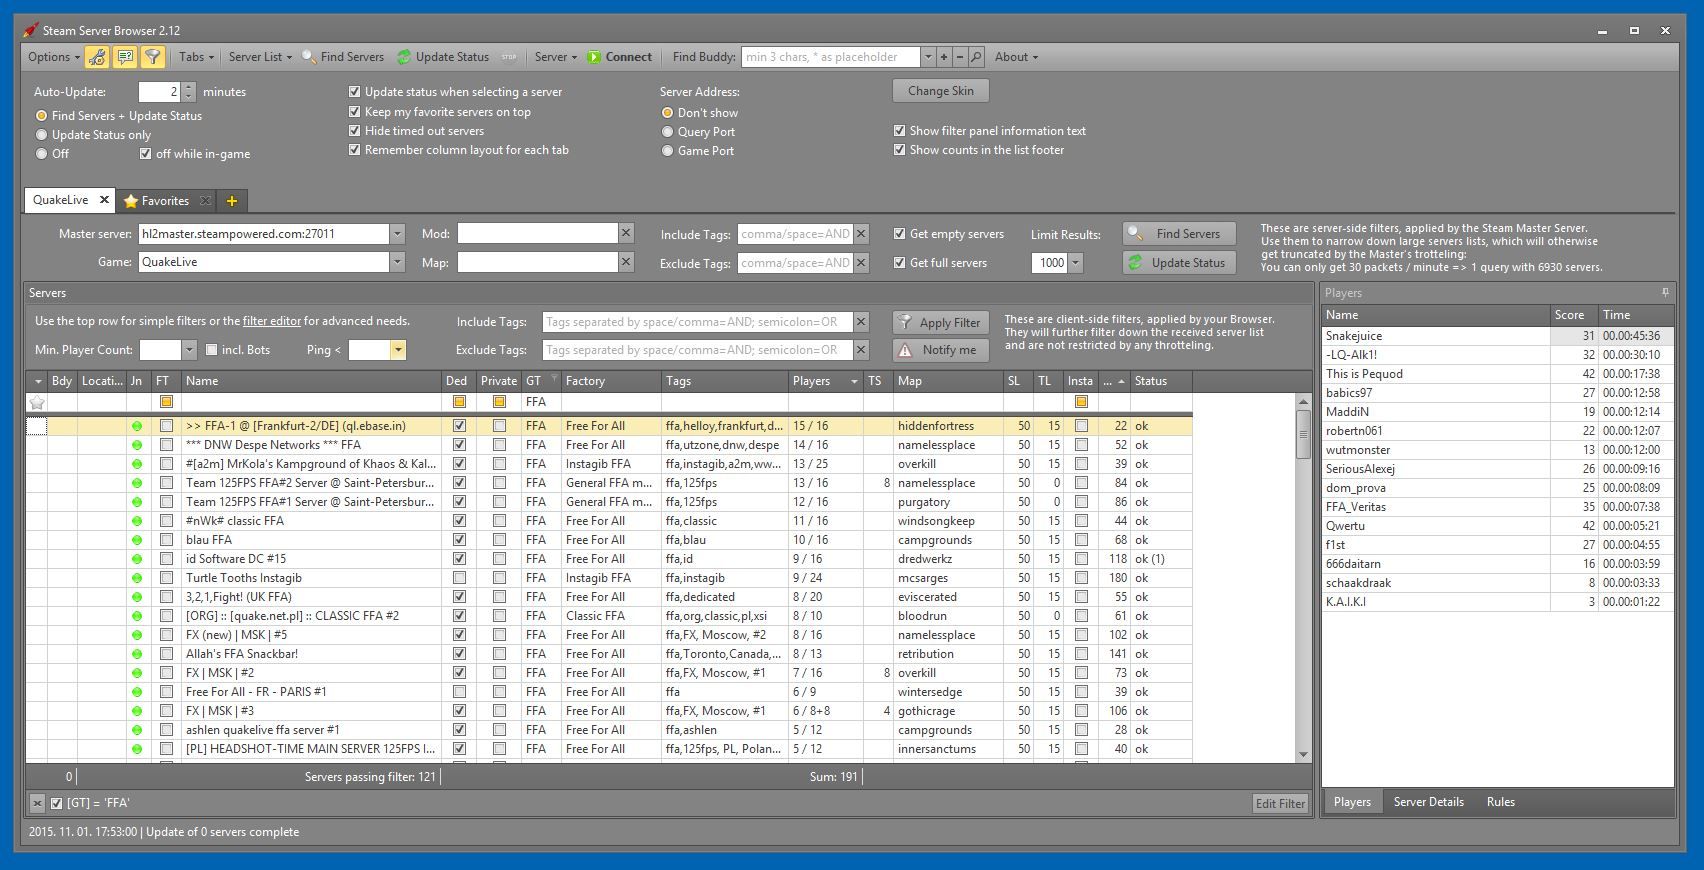The height and width of the screenshot is (870, 1704).
Task: Clear the server-side Include Tags field
Action: (x=861, y=234)
